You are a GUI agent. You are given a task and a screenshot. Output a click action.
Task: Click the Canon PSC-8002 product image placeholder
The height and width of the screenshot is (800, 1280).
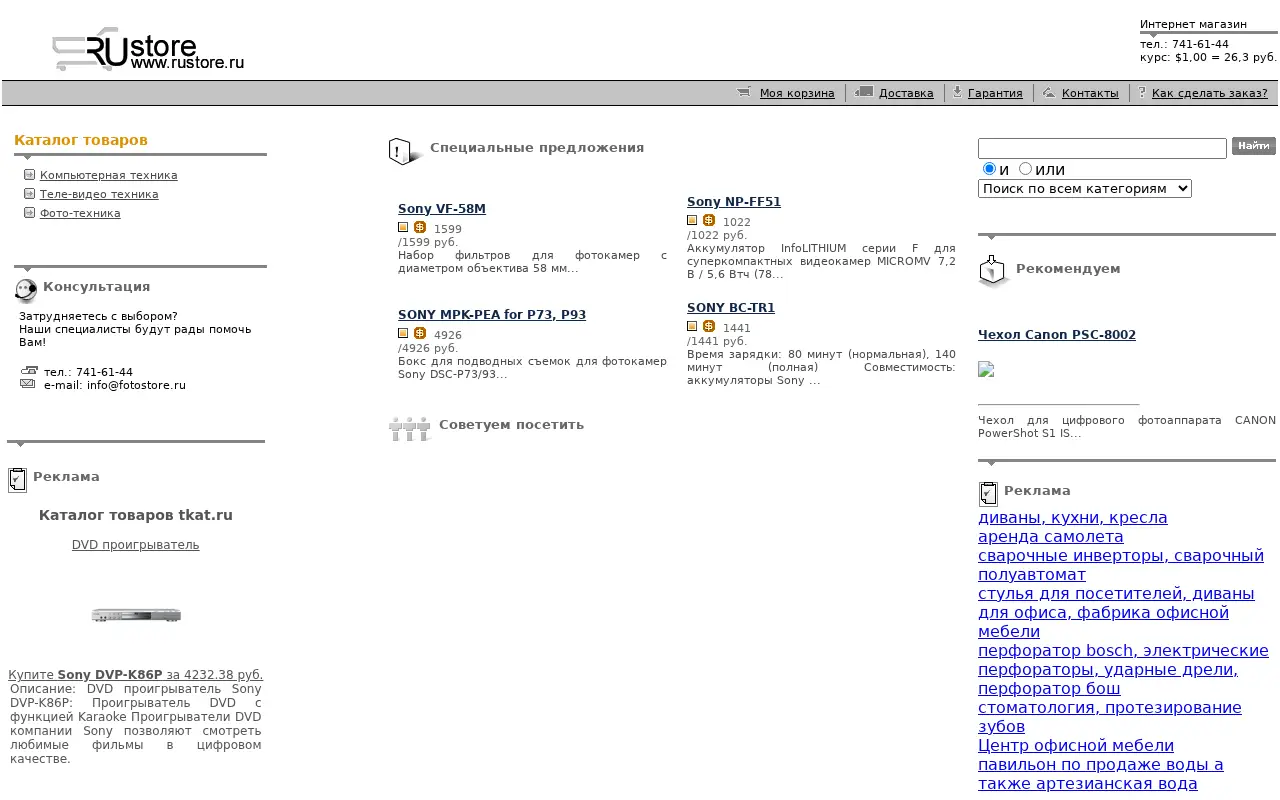[x=986, y=369]
